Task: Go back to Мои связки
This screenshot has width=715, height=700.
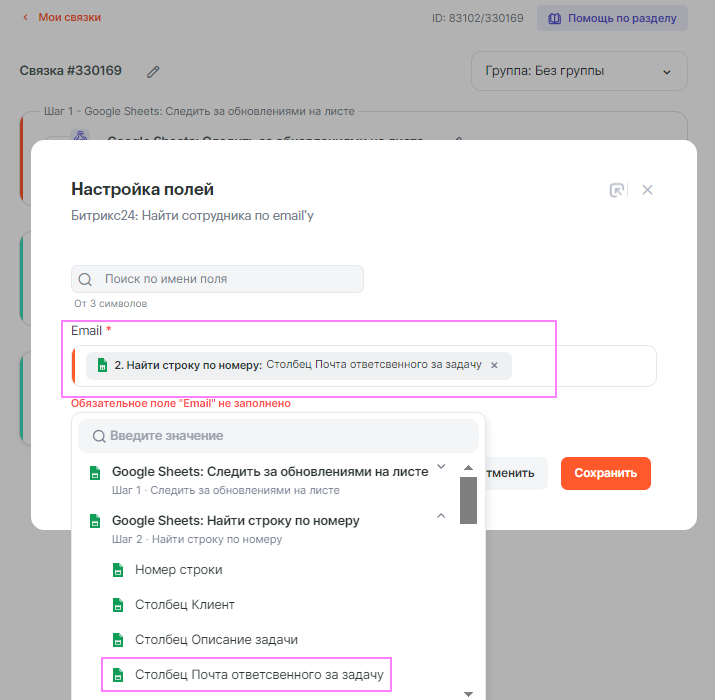Action: [62, 17]
